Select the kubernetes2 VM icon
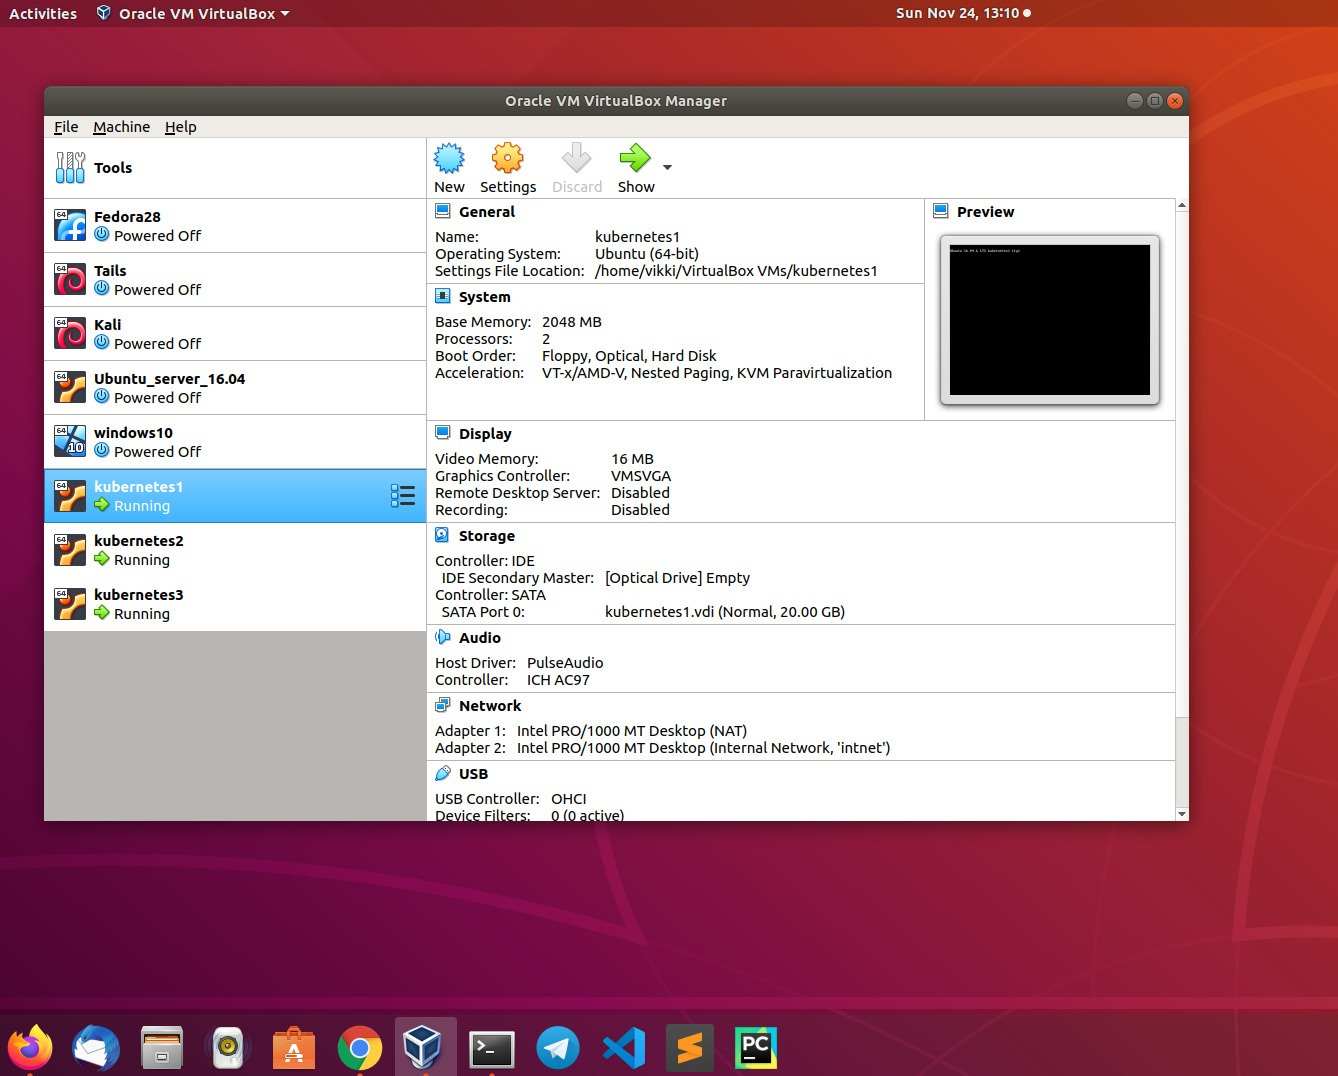Image resolution: width=1338 pixels, height=1076 pixels. [x=70, y=550]
